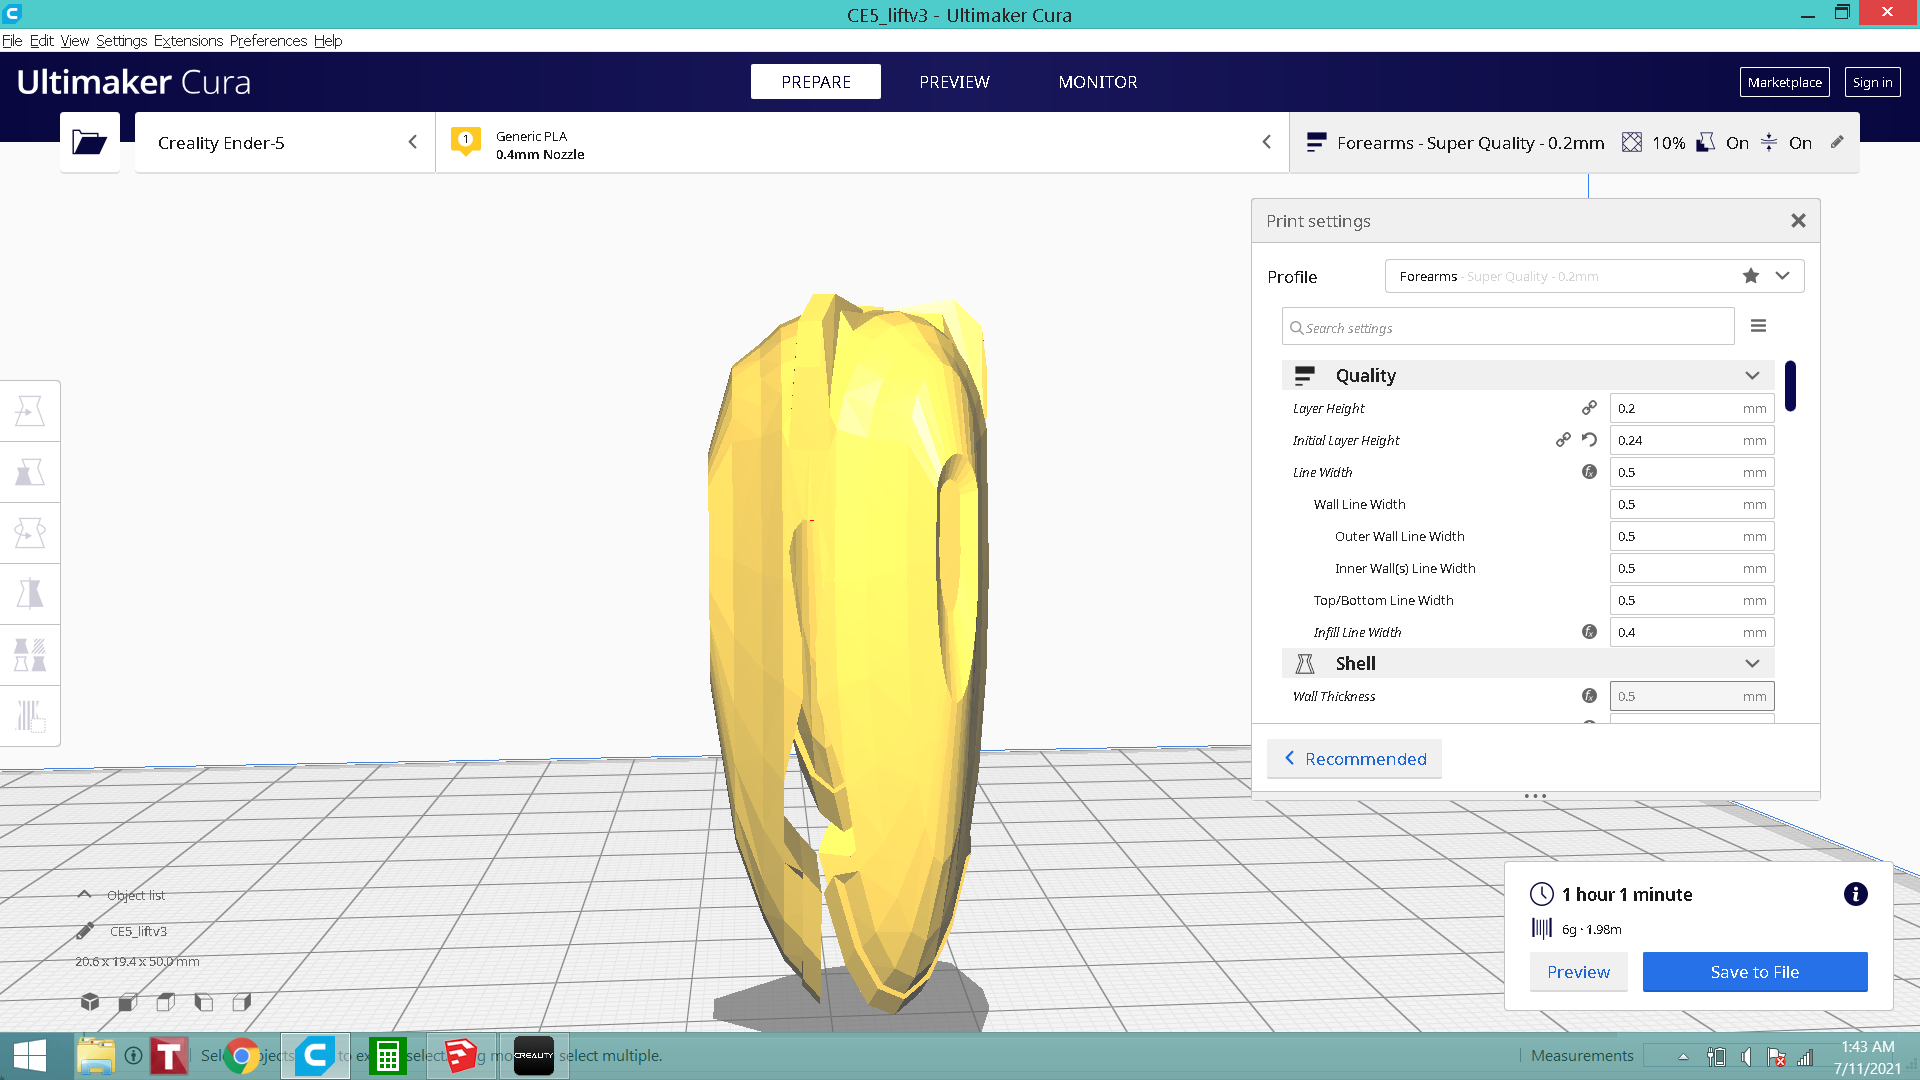Collapse the Object list

coord(84,895)
